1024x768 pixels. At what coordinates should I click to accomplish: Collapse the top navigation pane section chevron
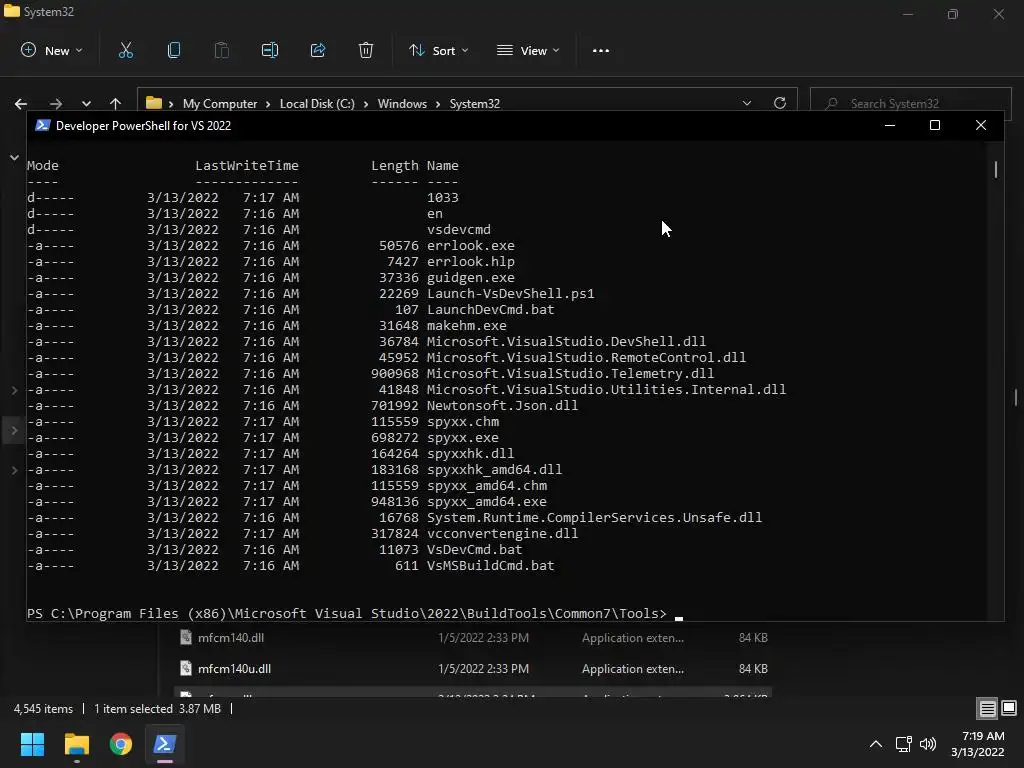pos(14,157)
